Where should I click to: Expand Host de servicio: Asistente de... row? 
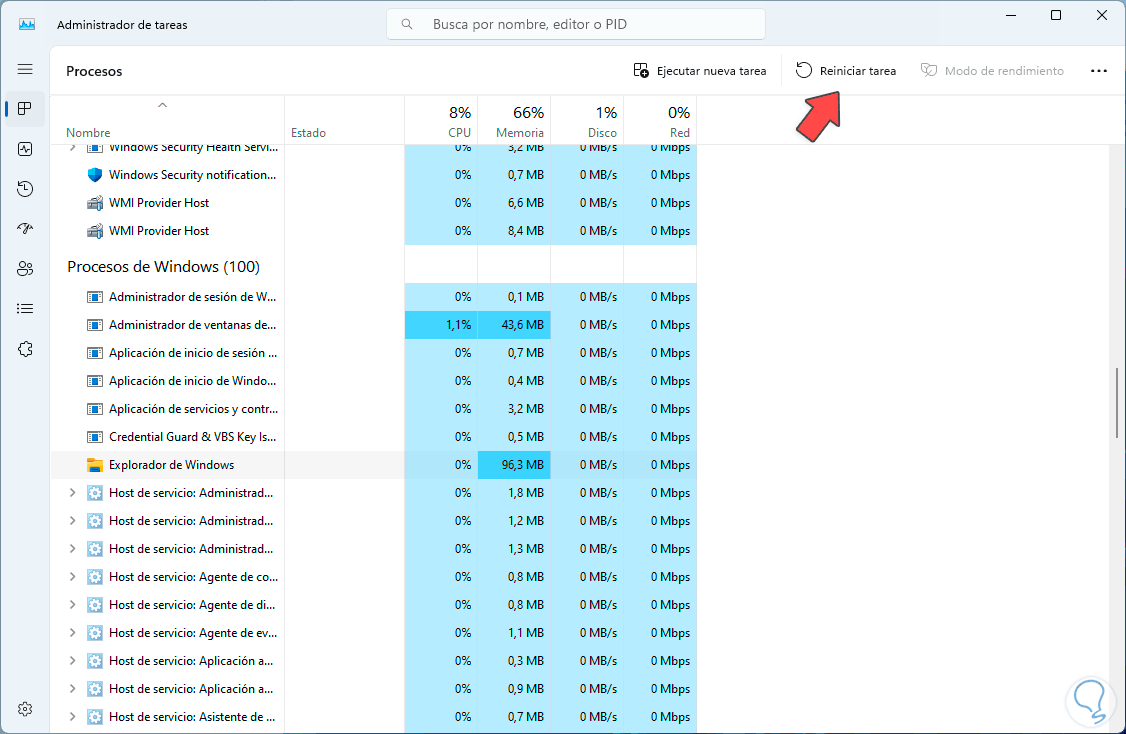coord(72,717)
